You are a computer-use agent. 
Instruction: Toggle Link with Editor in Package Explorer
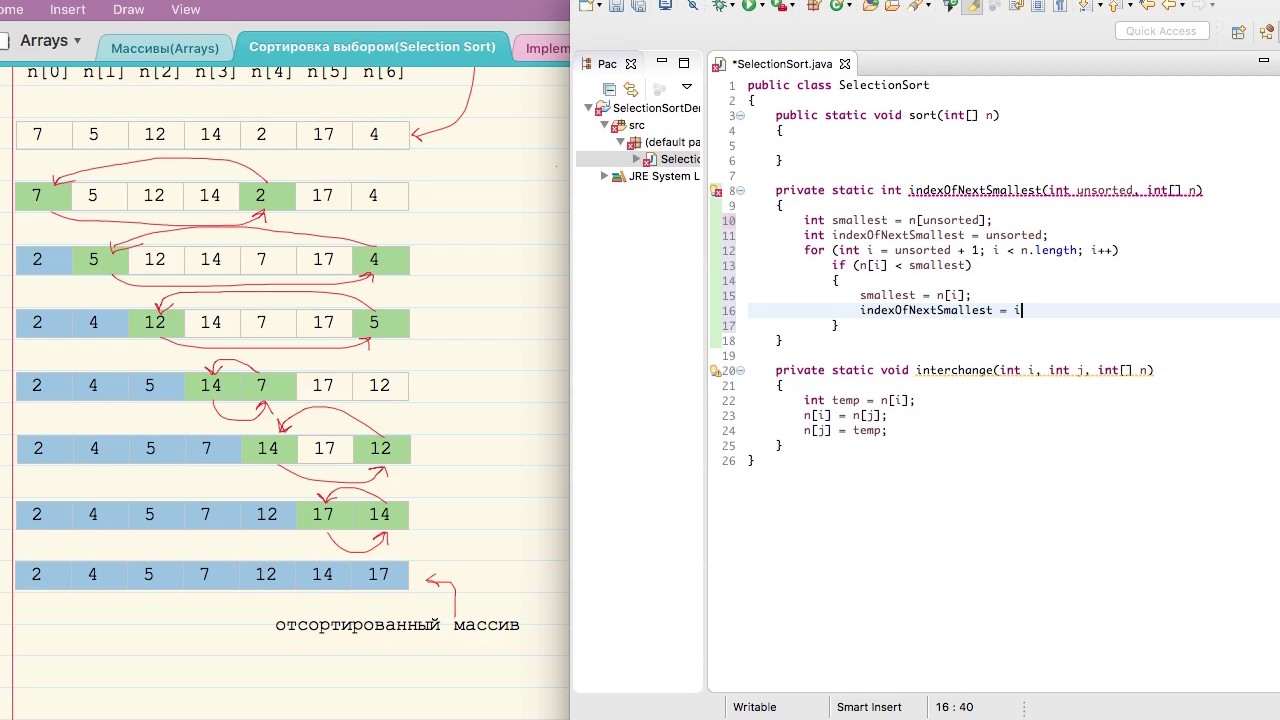tap(631, 89)
